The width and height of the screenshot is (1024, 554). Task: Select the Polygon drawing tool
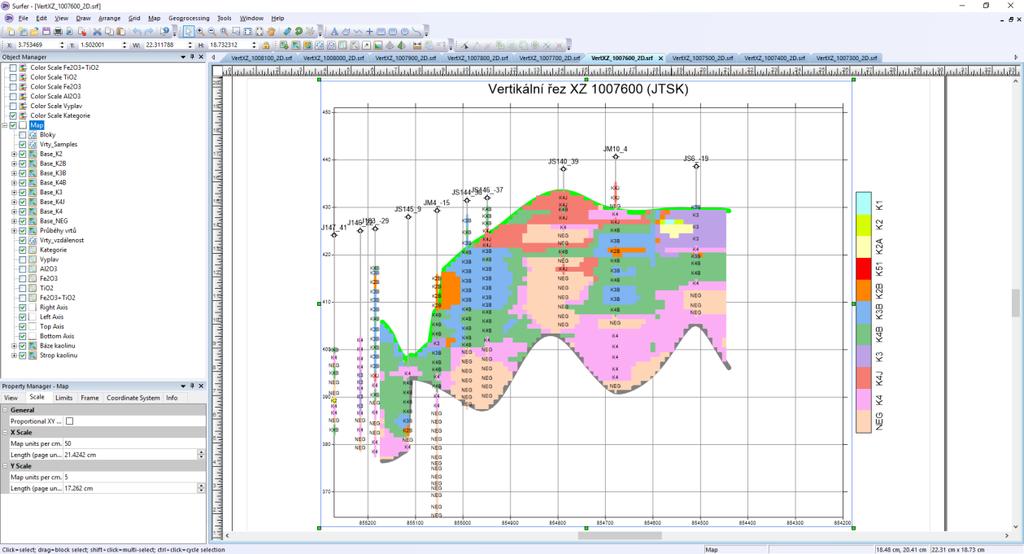tap(345, 31)
